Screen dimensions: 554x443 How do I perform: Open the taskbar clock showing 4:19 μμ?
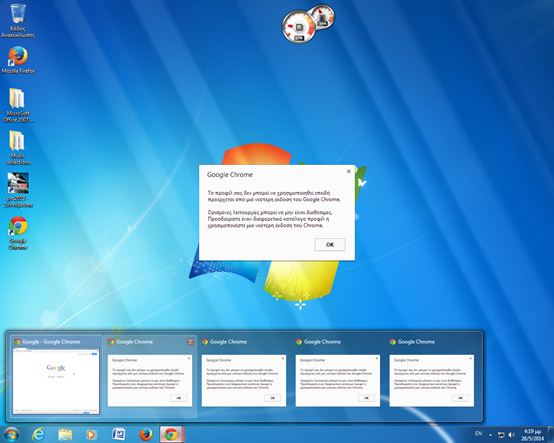(532, 435)
